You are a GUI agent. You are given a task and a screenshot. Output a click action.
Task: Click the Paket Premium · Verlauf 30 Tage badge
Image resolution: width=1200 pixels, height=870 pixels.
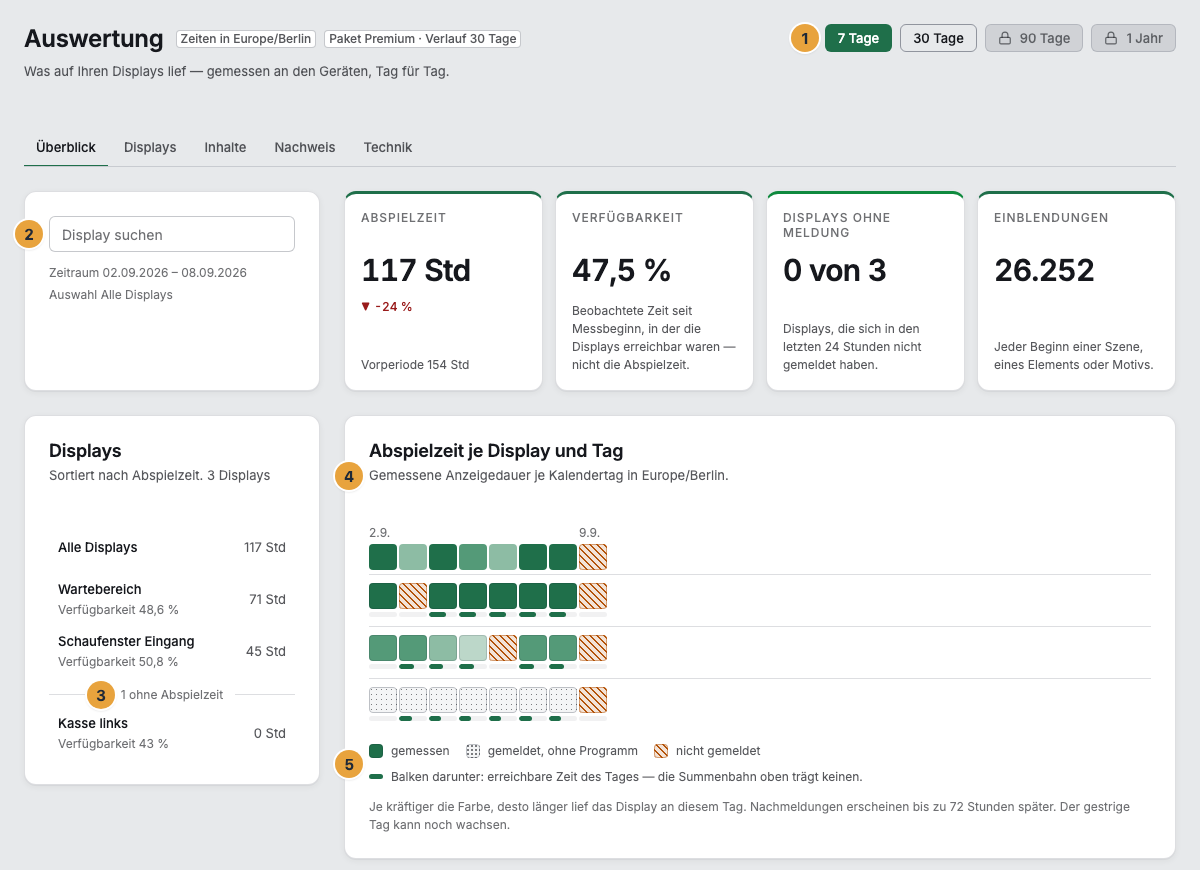[422, 39]
